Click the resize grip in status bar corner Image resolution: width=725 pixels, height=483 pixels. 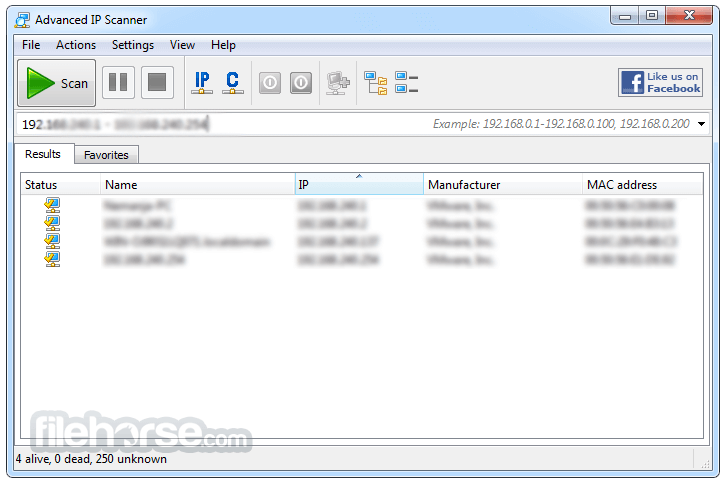(705, 464)
